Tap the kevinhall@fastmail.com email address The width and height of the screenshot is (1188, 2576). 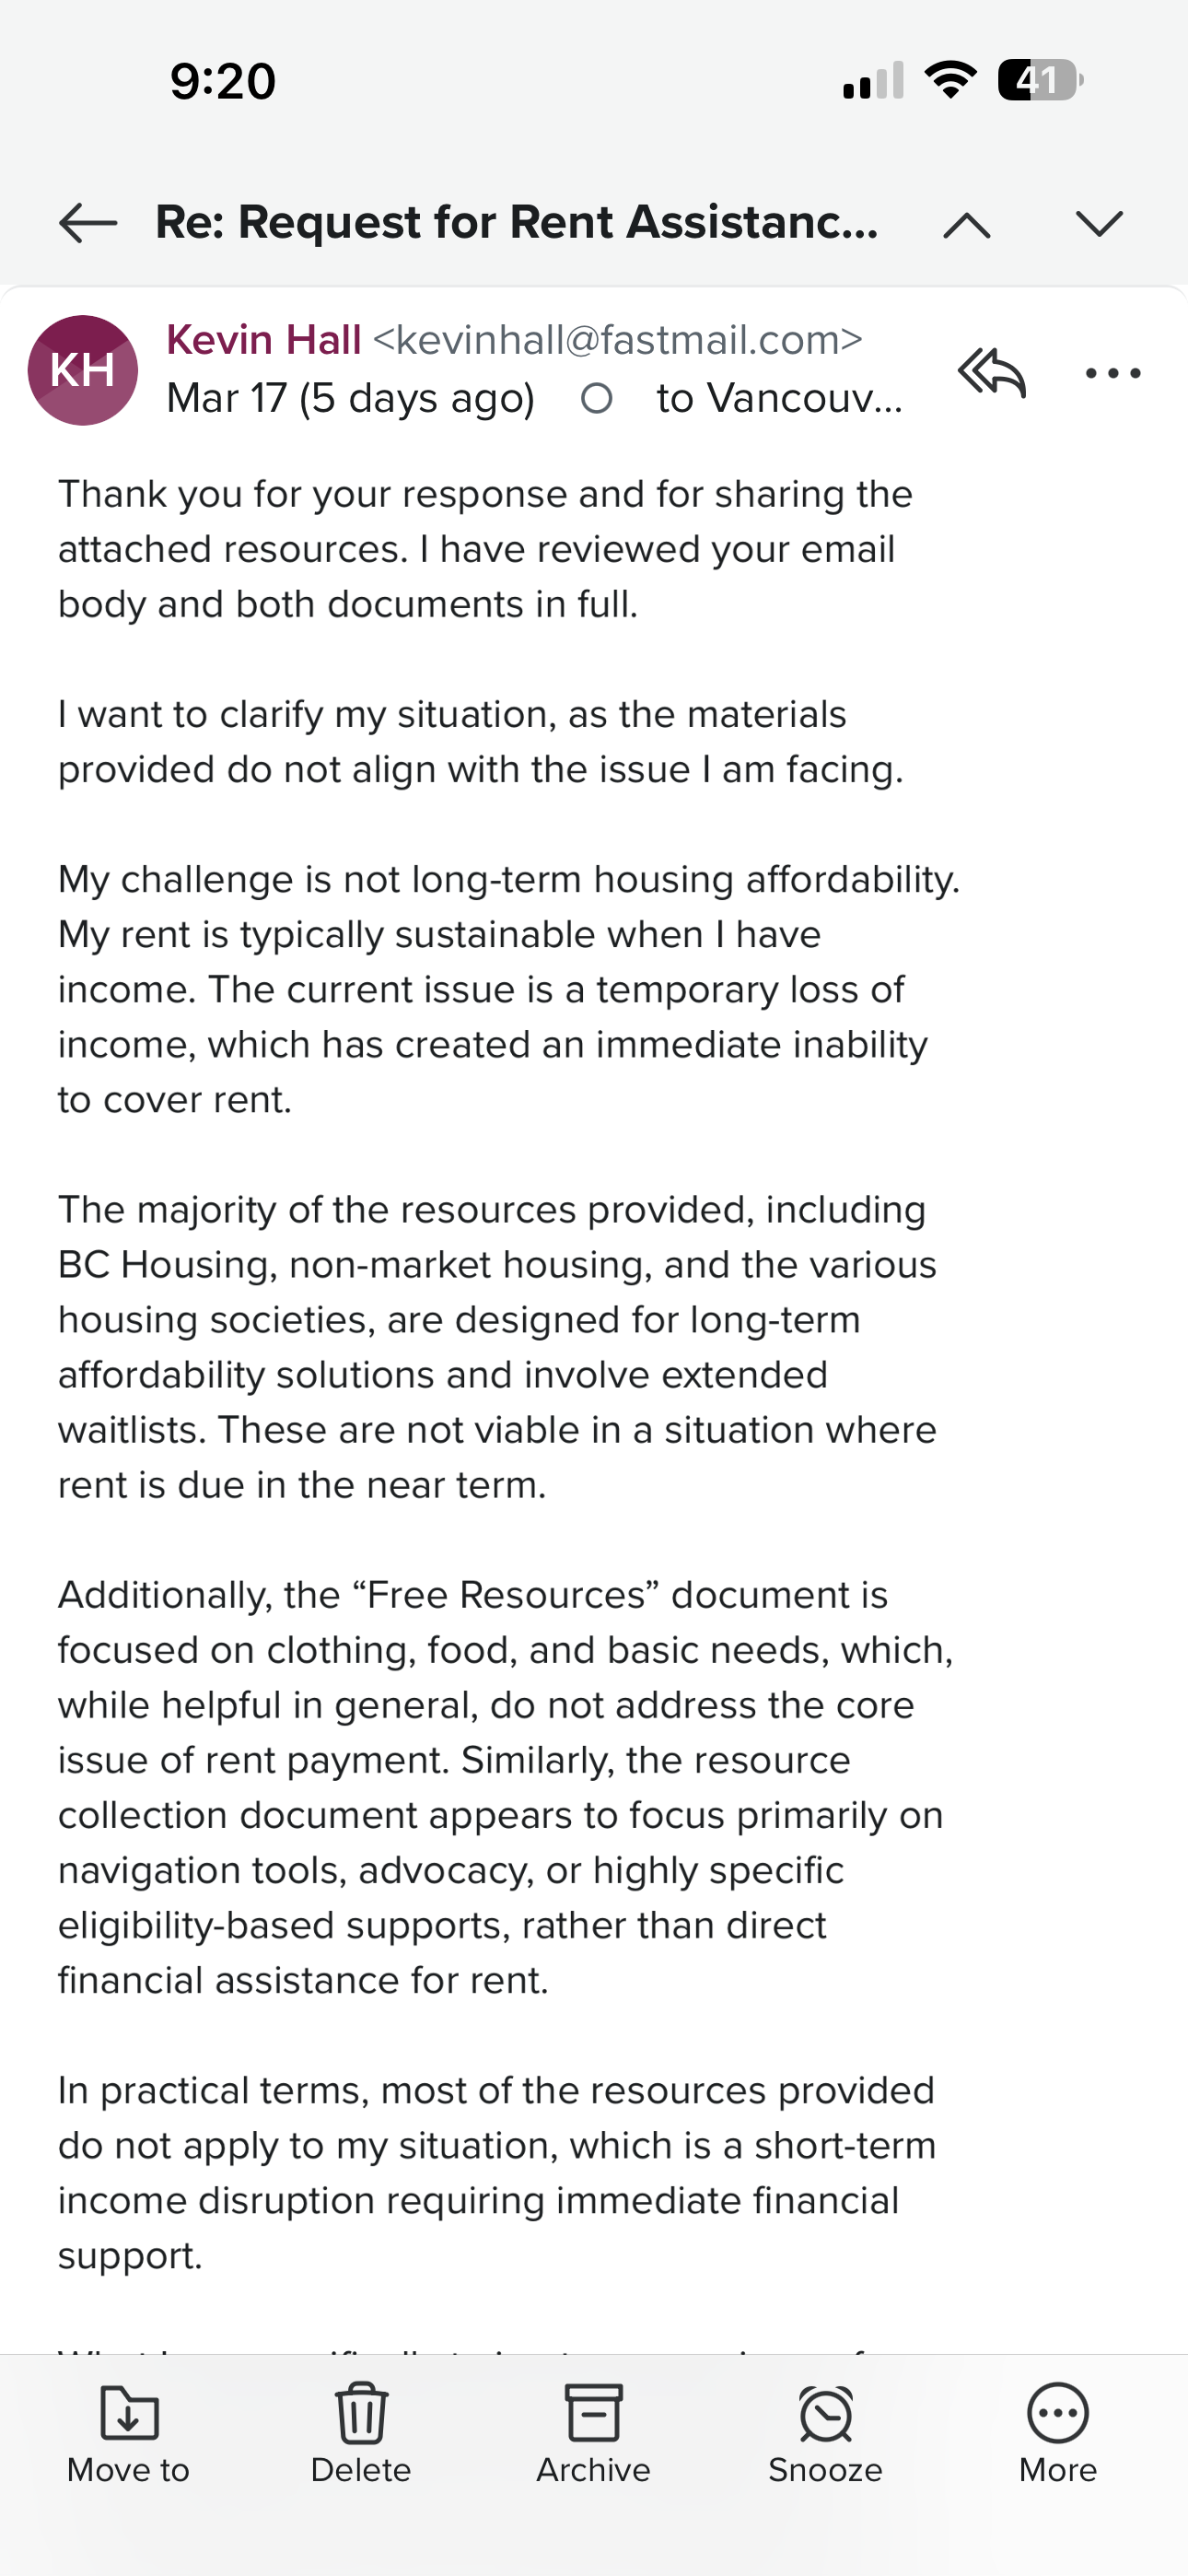coord(617,340)
